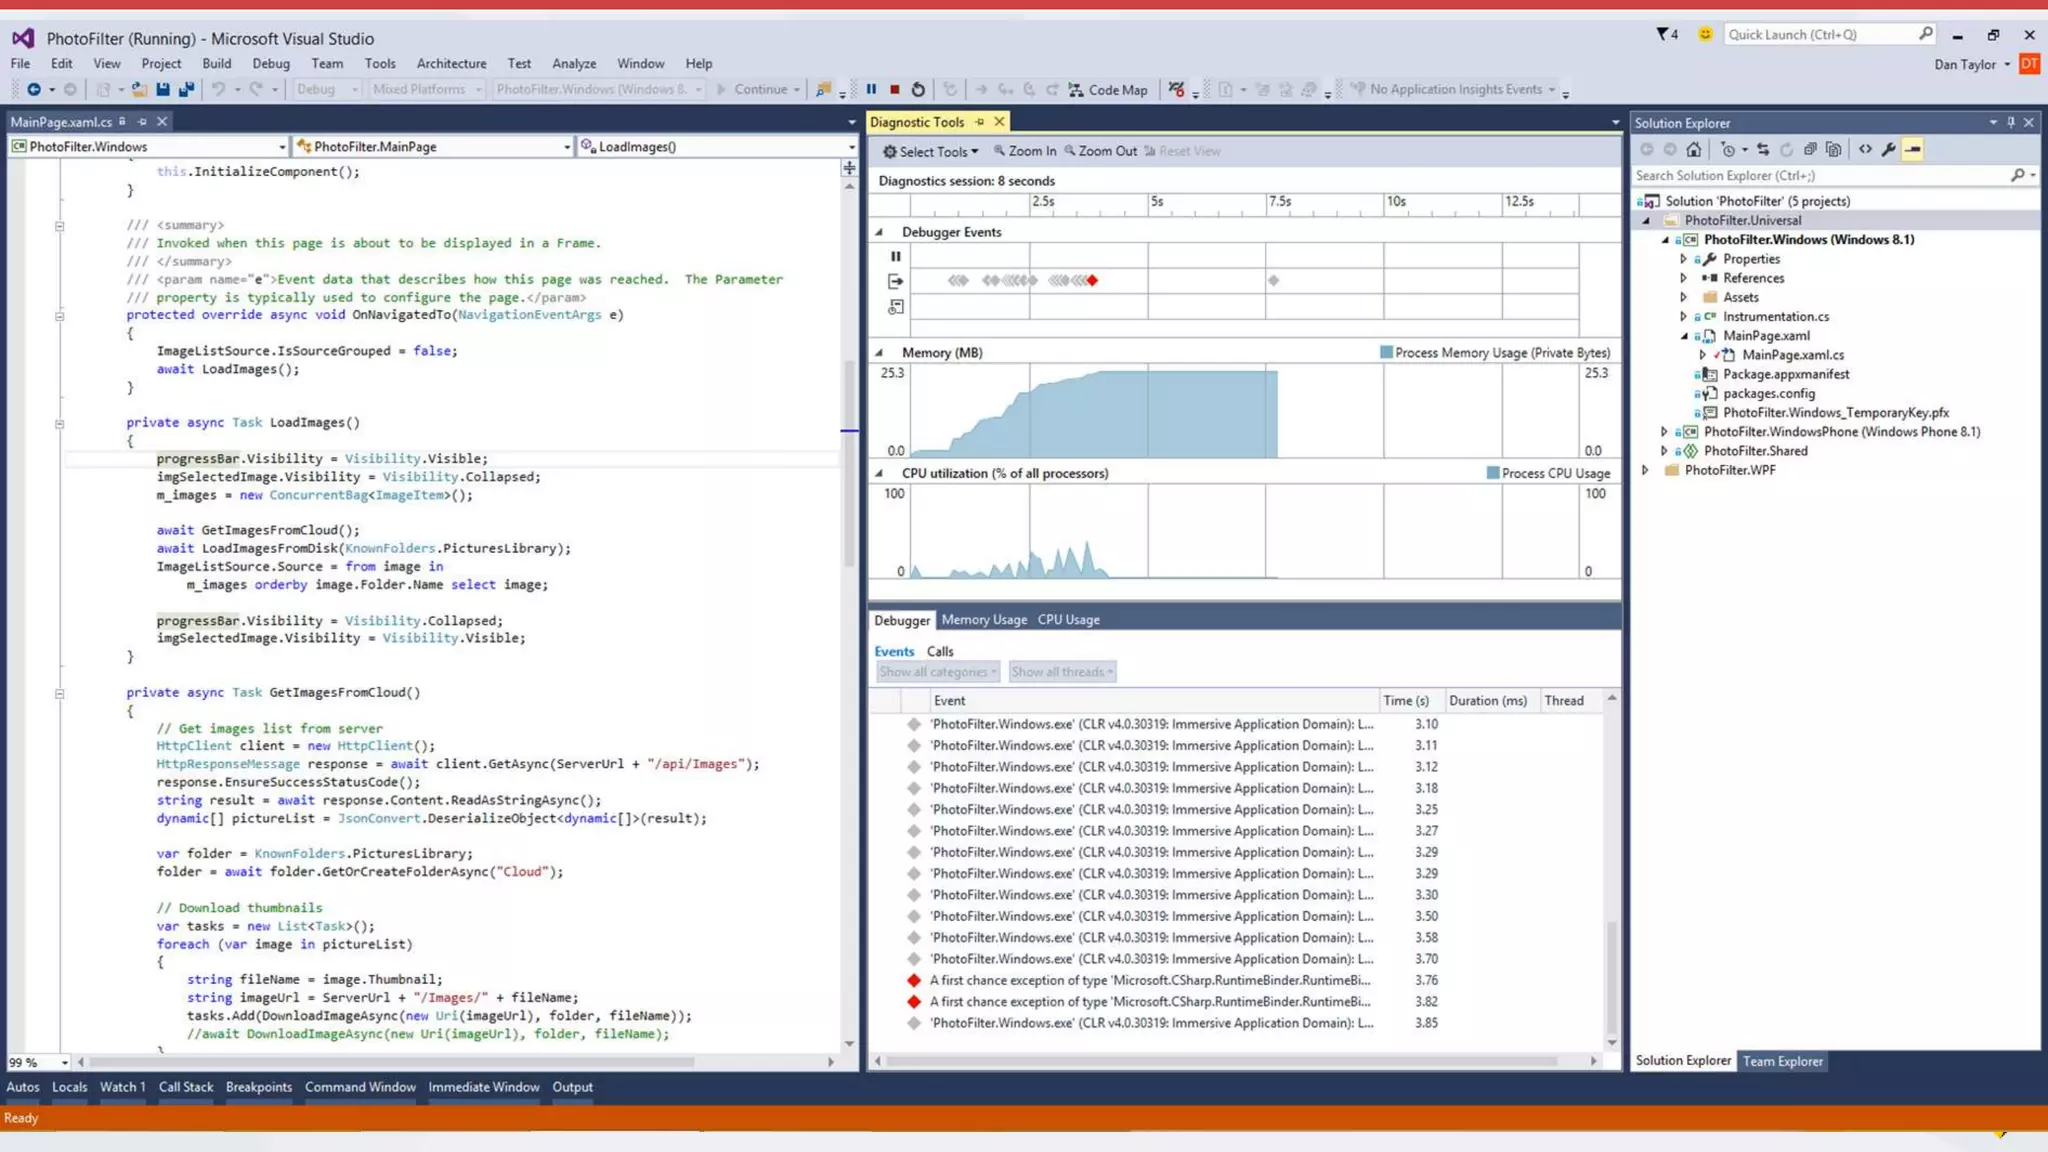Collapse the Memory (MB) graph
Image resolution: width=2048 pixels, height=1152 pixels.
point(879,353)
